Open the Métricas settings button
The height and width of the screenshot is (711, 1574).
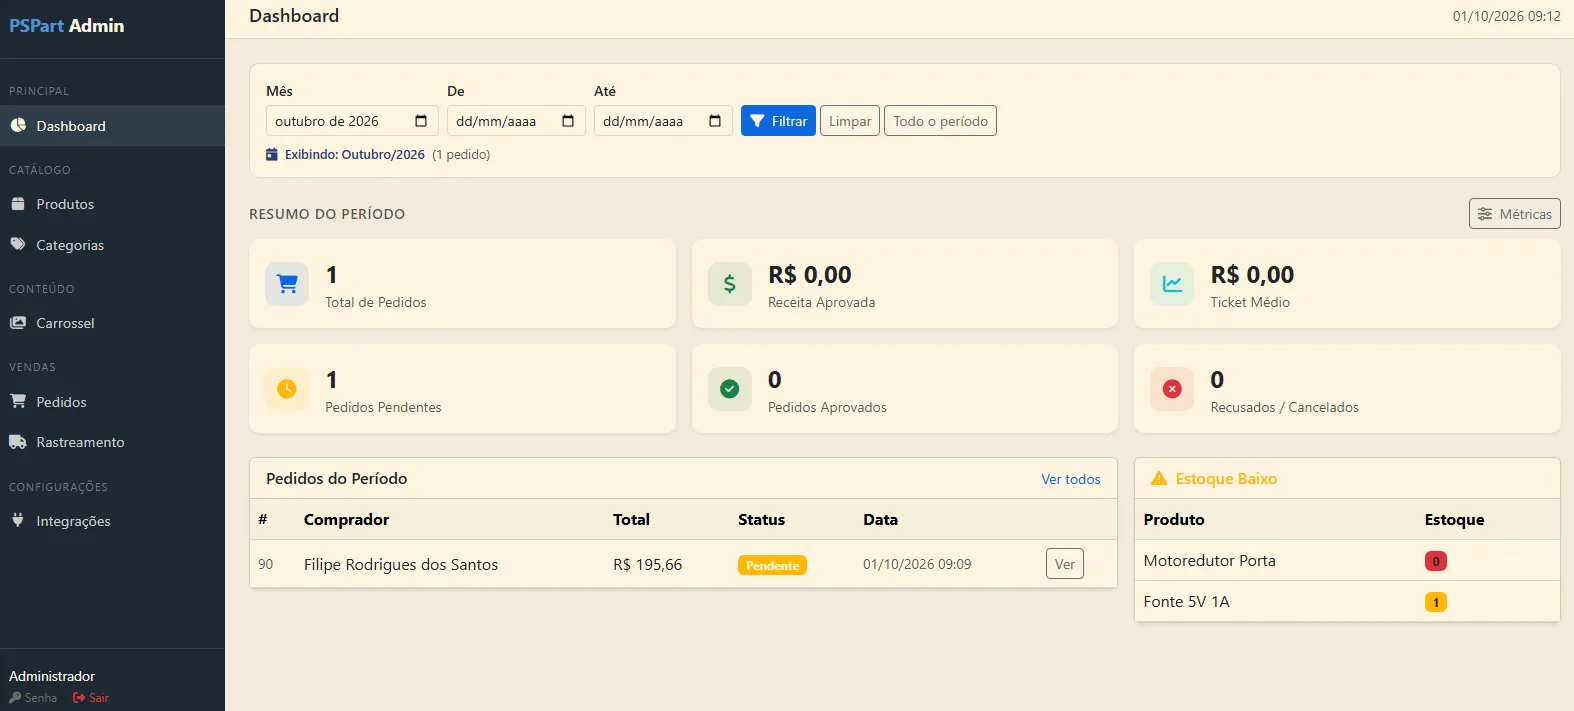(1514, 214)
